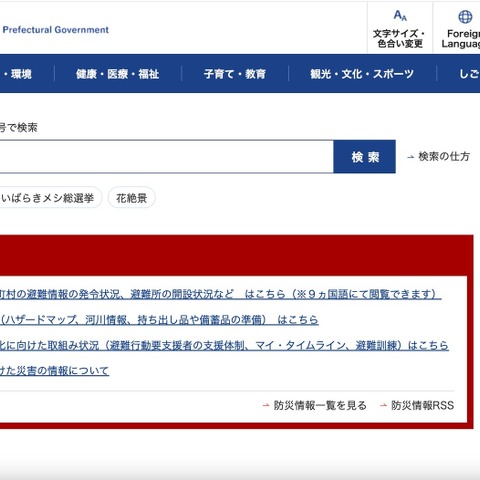
Task: Open the 観光・文化・スポーツ menu
Action: click(x=362, y=74)
